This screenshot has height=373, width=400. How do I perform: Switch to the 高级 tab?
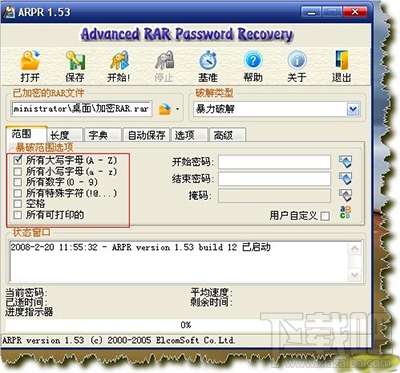(x=227, y=135)
